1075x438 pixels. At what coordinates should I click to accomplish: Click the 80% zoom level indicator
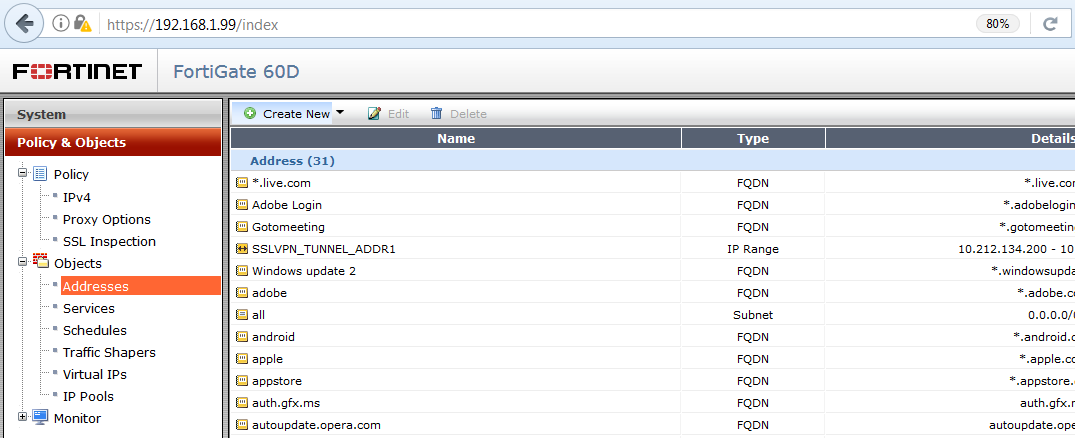tap(998, 24)
